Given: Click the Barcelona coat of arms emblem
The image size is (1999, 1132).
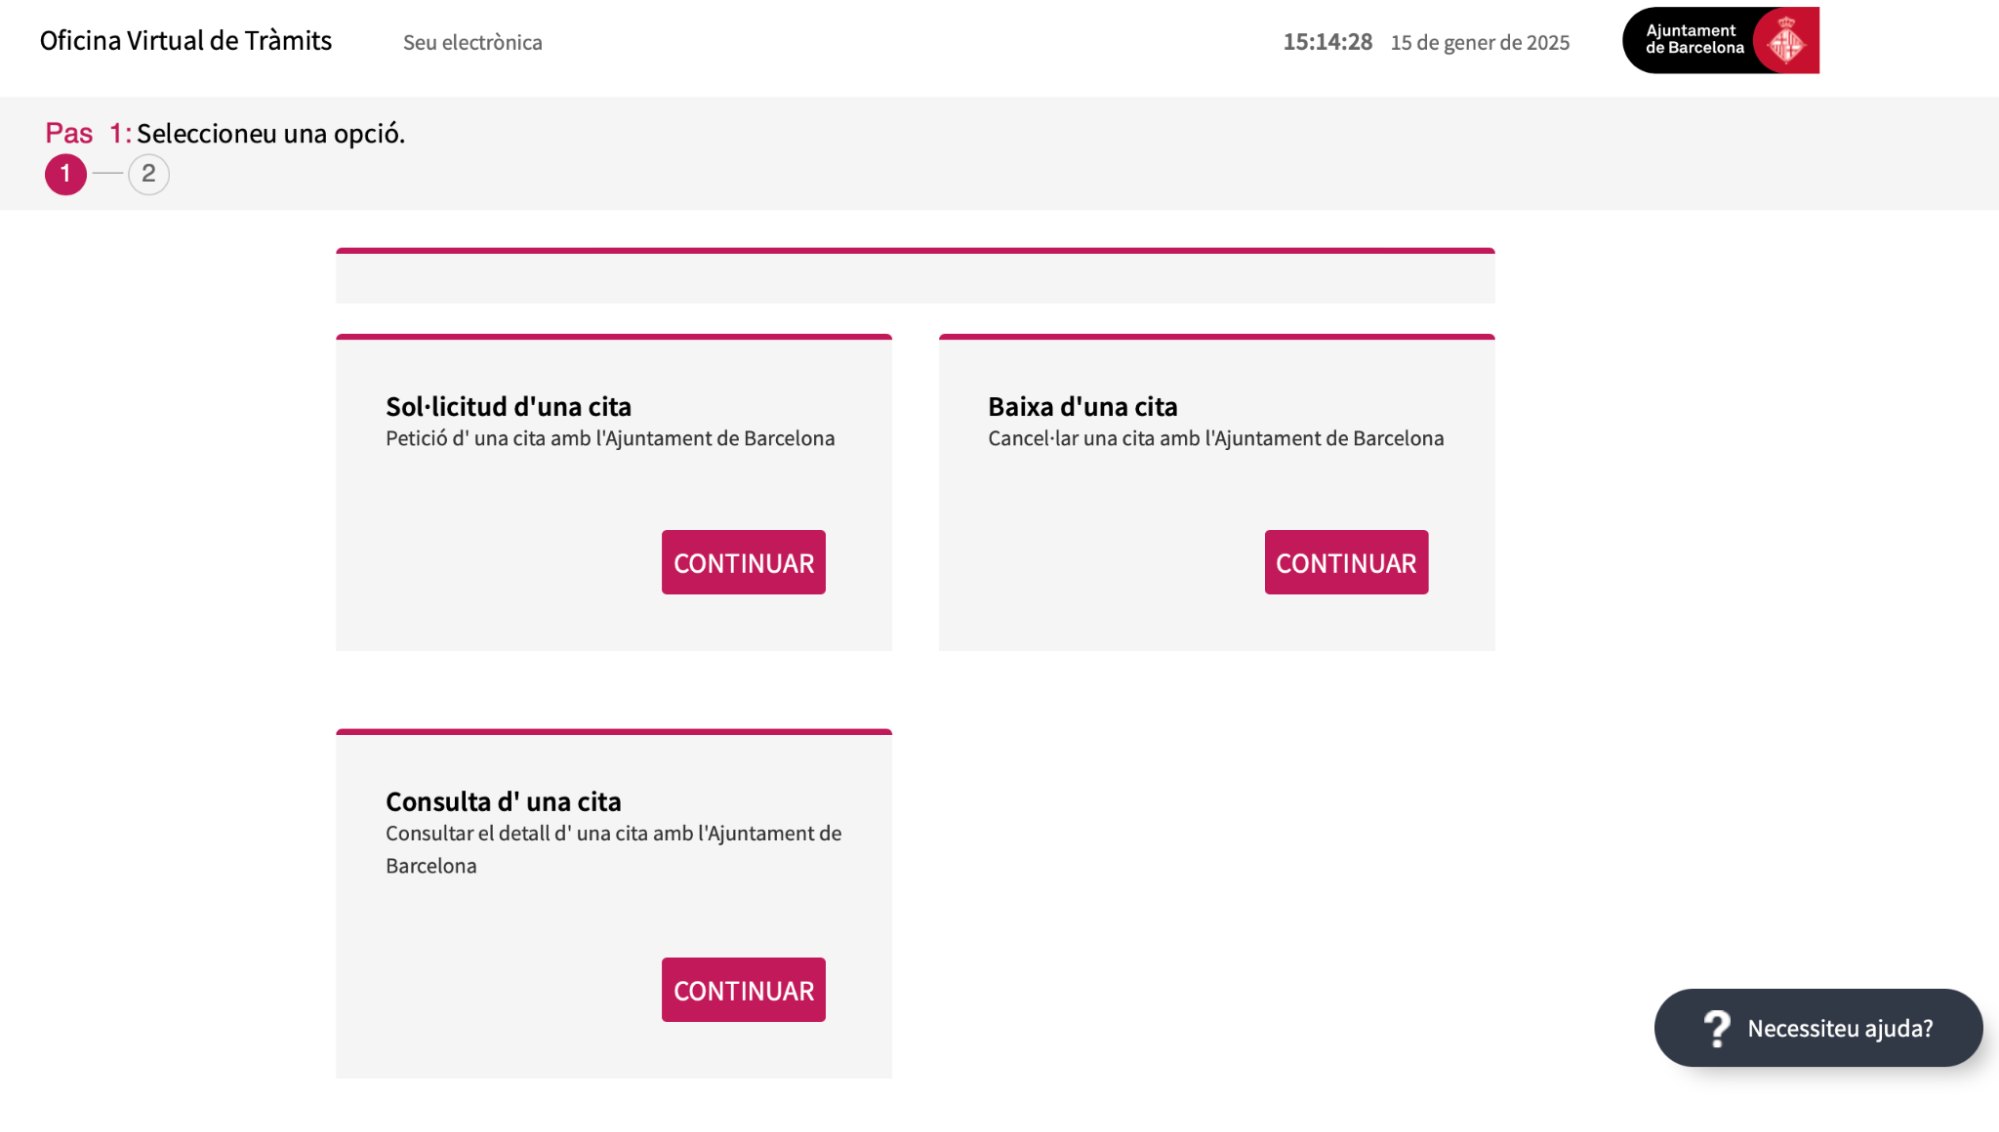Looking at the screenshot, I should click(1786, 41).
